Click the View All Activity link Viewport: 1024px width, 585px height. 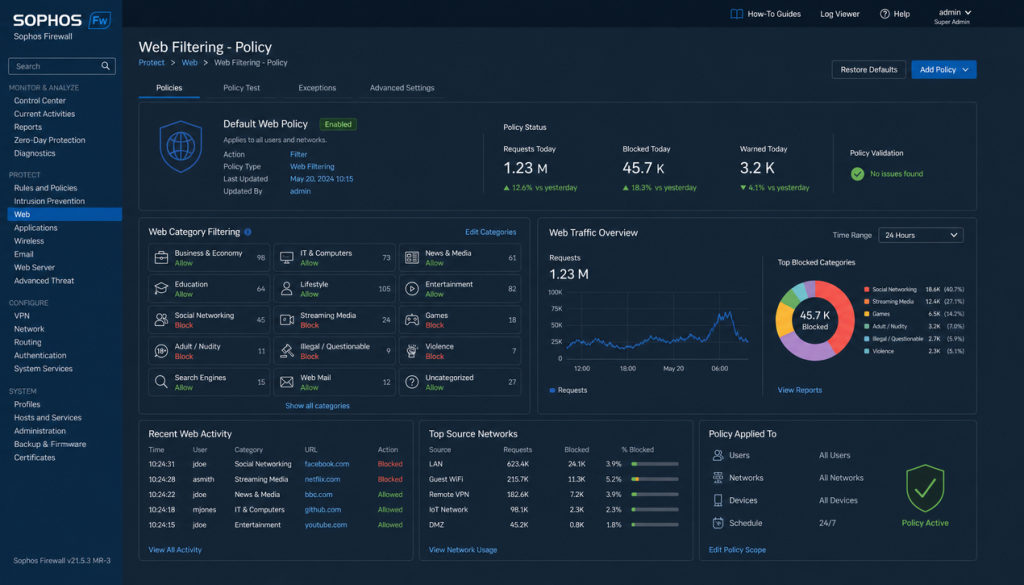tap(175, 550)
